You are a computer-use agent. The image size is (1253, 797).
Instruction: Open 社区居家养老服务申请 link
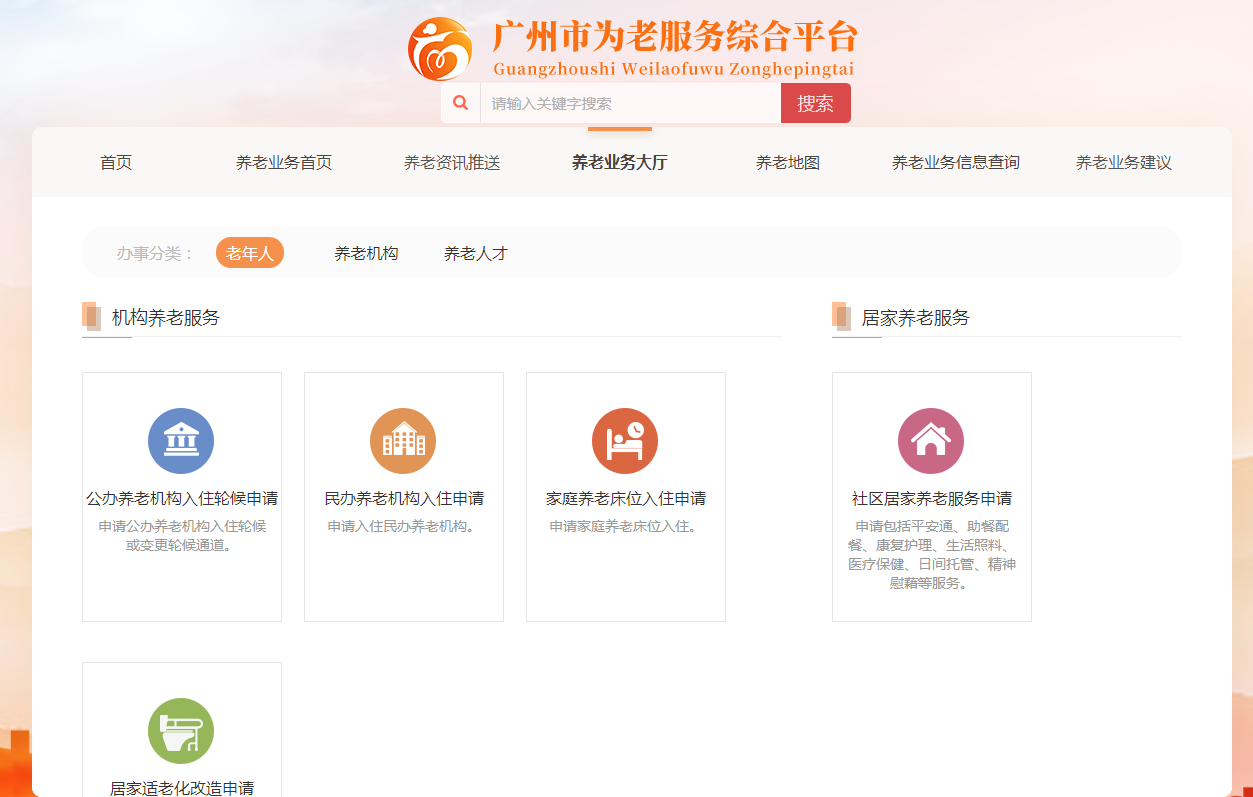(932, 498)
